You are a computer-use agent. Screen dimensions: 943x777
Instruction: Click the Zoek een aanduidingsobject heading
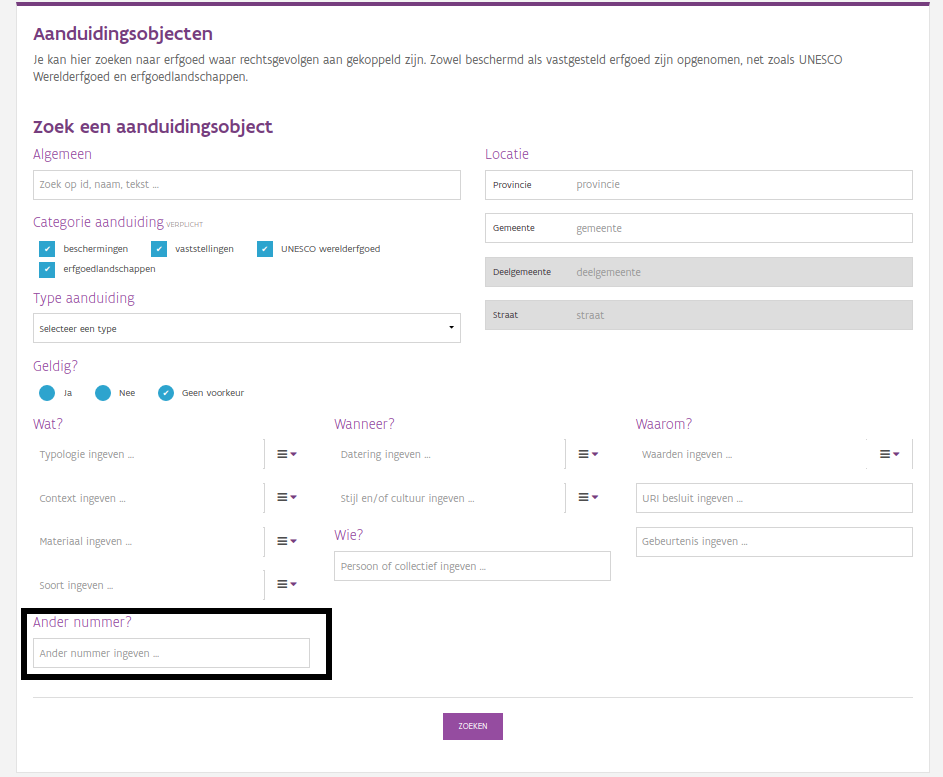click(x=153, y=127)
